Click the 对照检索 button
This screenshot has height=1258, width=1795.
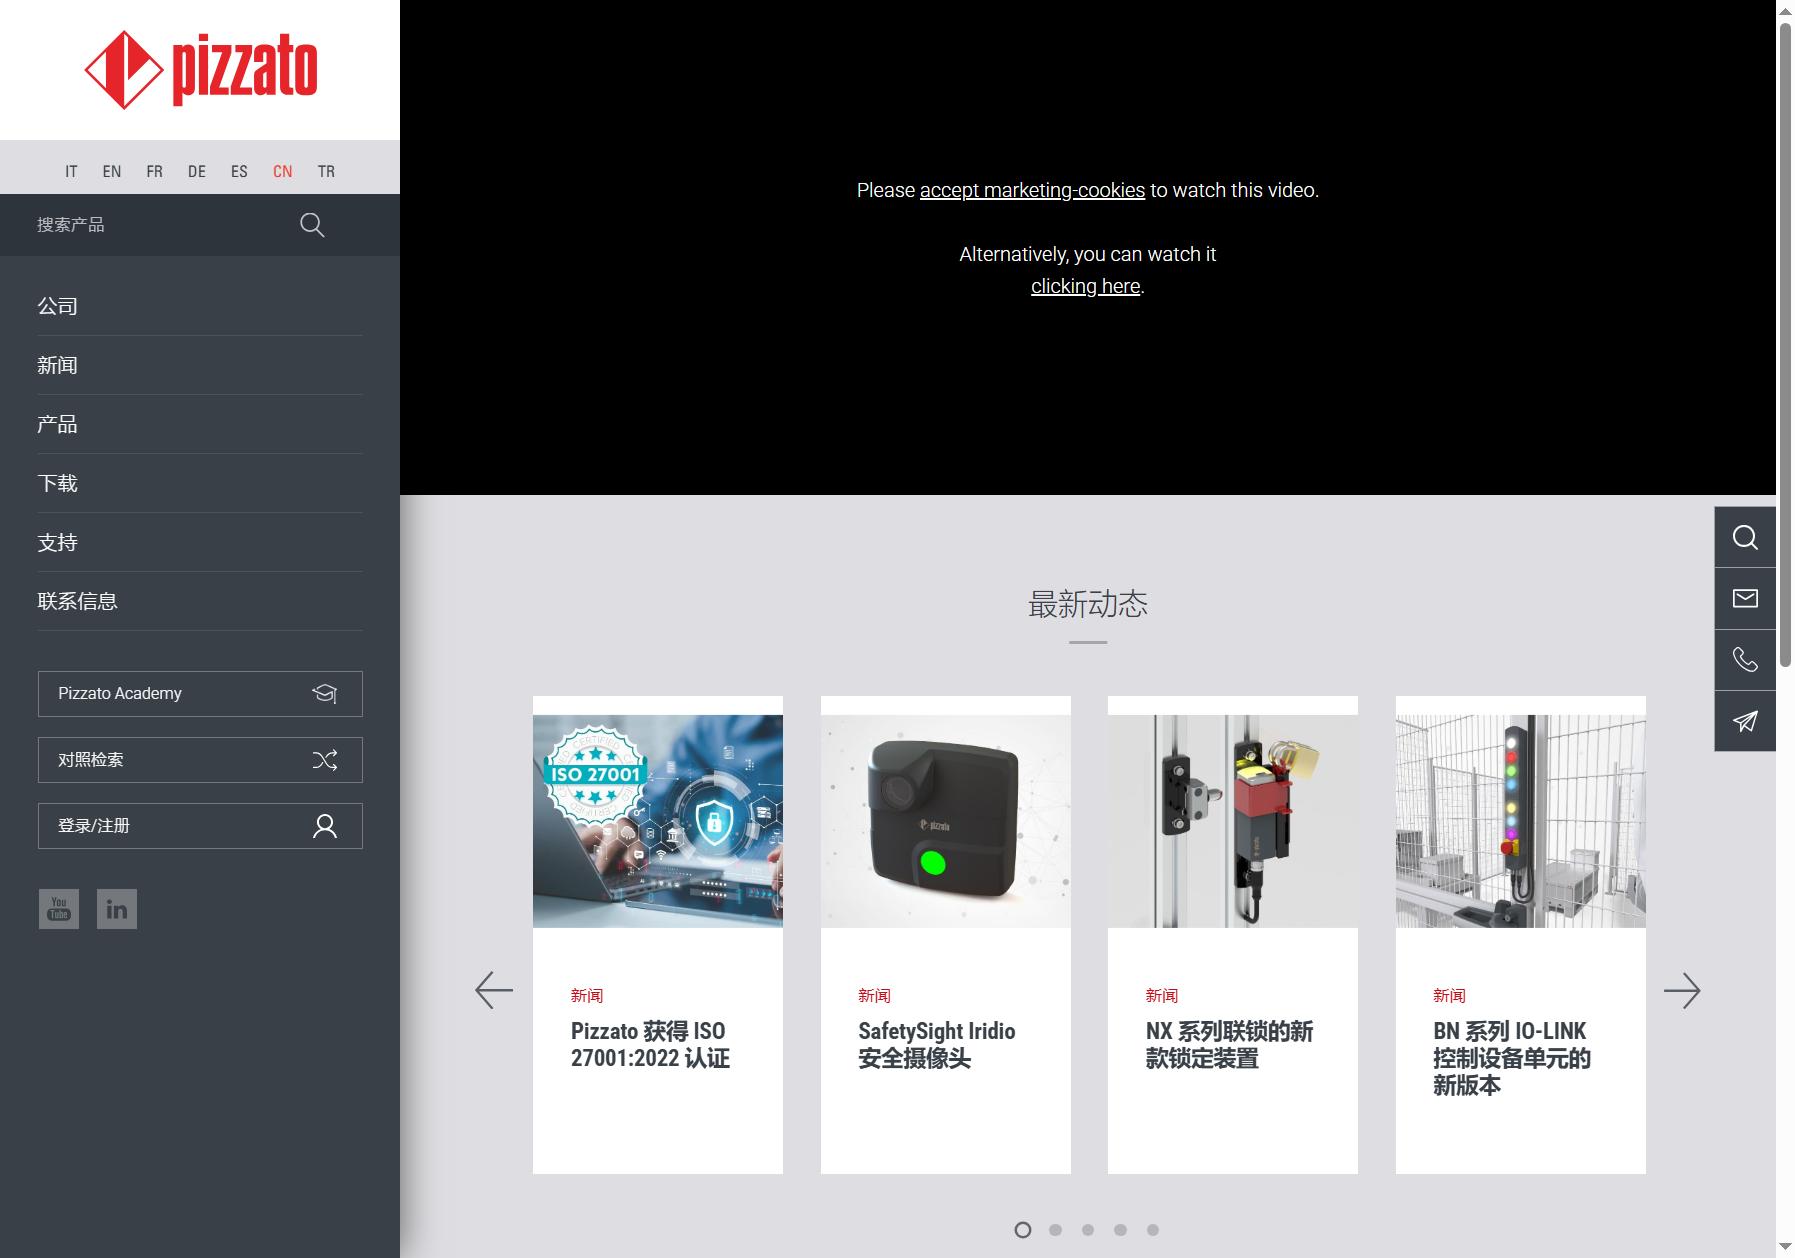tap(200, 760)
